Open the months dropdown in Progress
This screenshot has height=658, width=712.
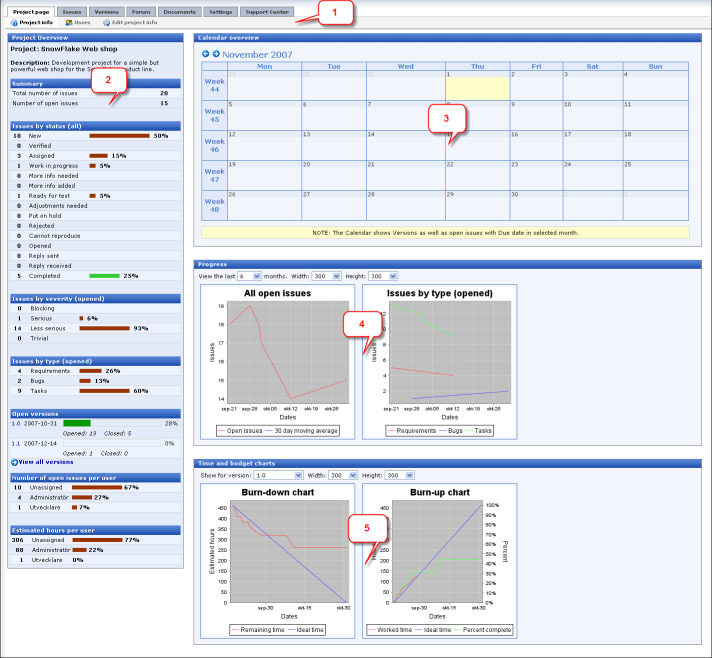249,276
